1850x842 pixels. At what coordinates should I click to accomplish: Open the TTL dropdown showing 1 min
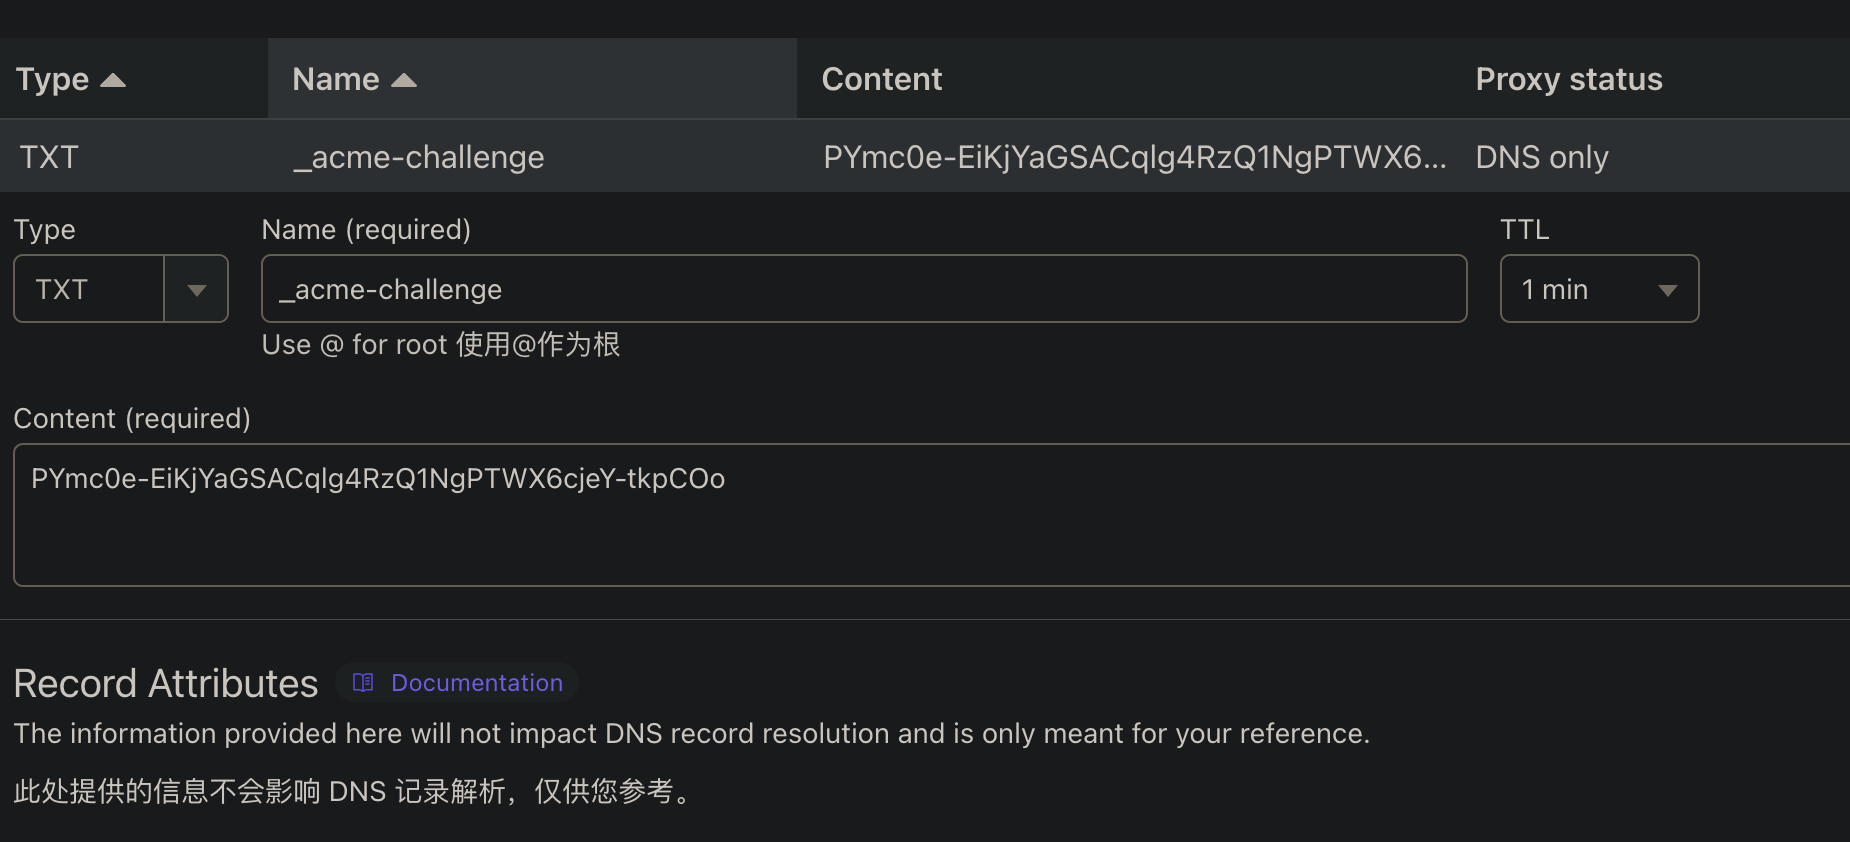click(1599, 289)
